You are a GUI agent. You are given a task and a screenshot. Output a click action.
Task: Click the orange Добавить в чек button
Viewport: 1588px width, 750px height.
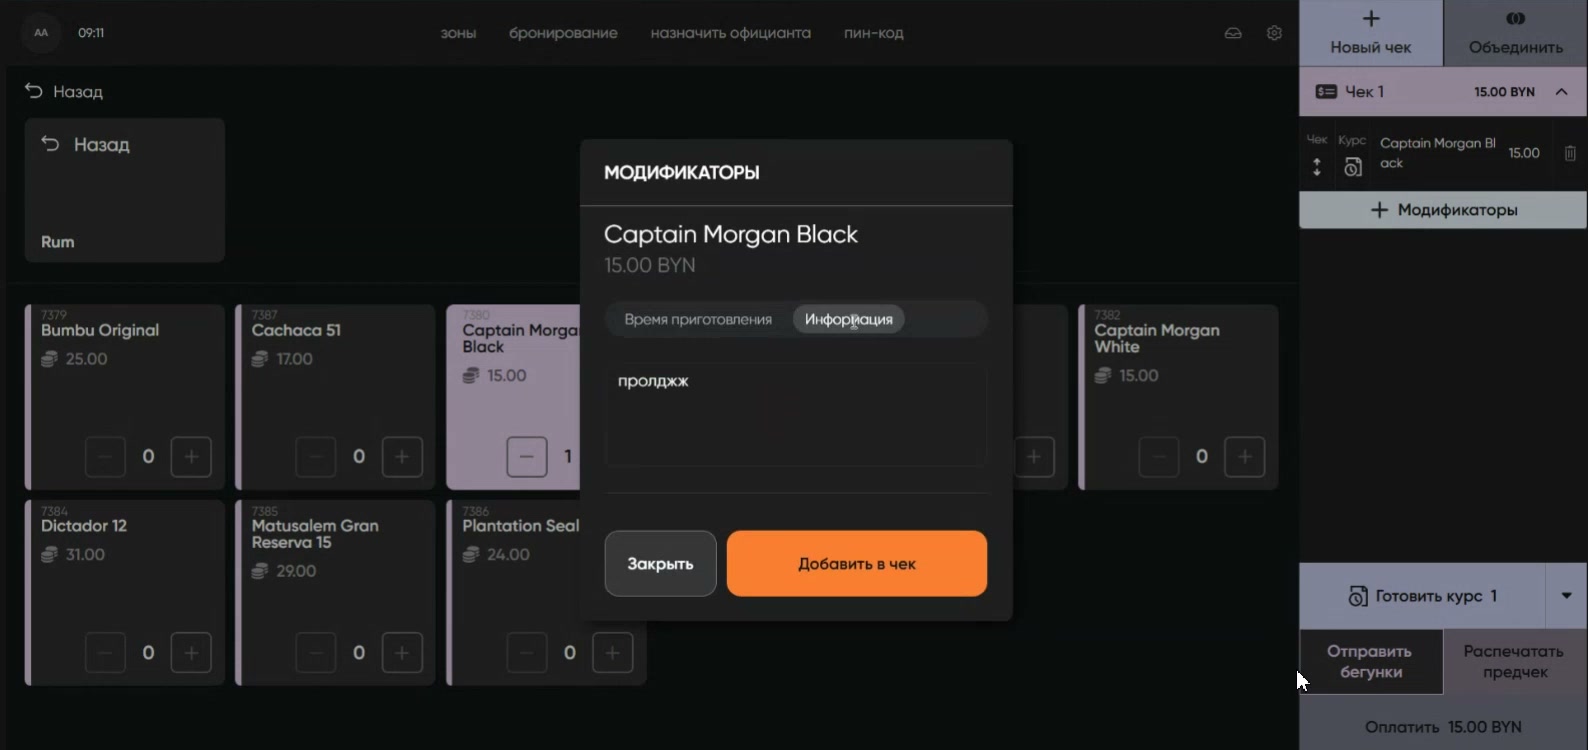[857, 564]
